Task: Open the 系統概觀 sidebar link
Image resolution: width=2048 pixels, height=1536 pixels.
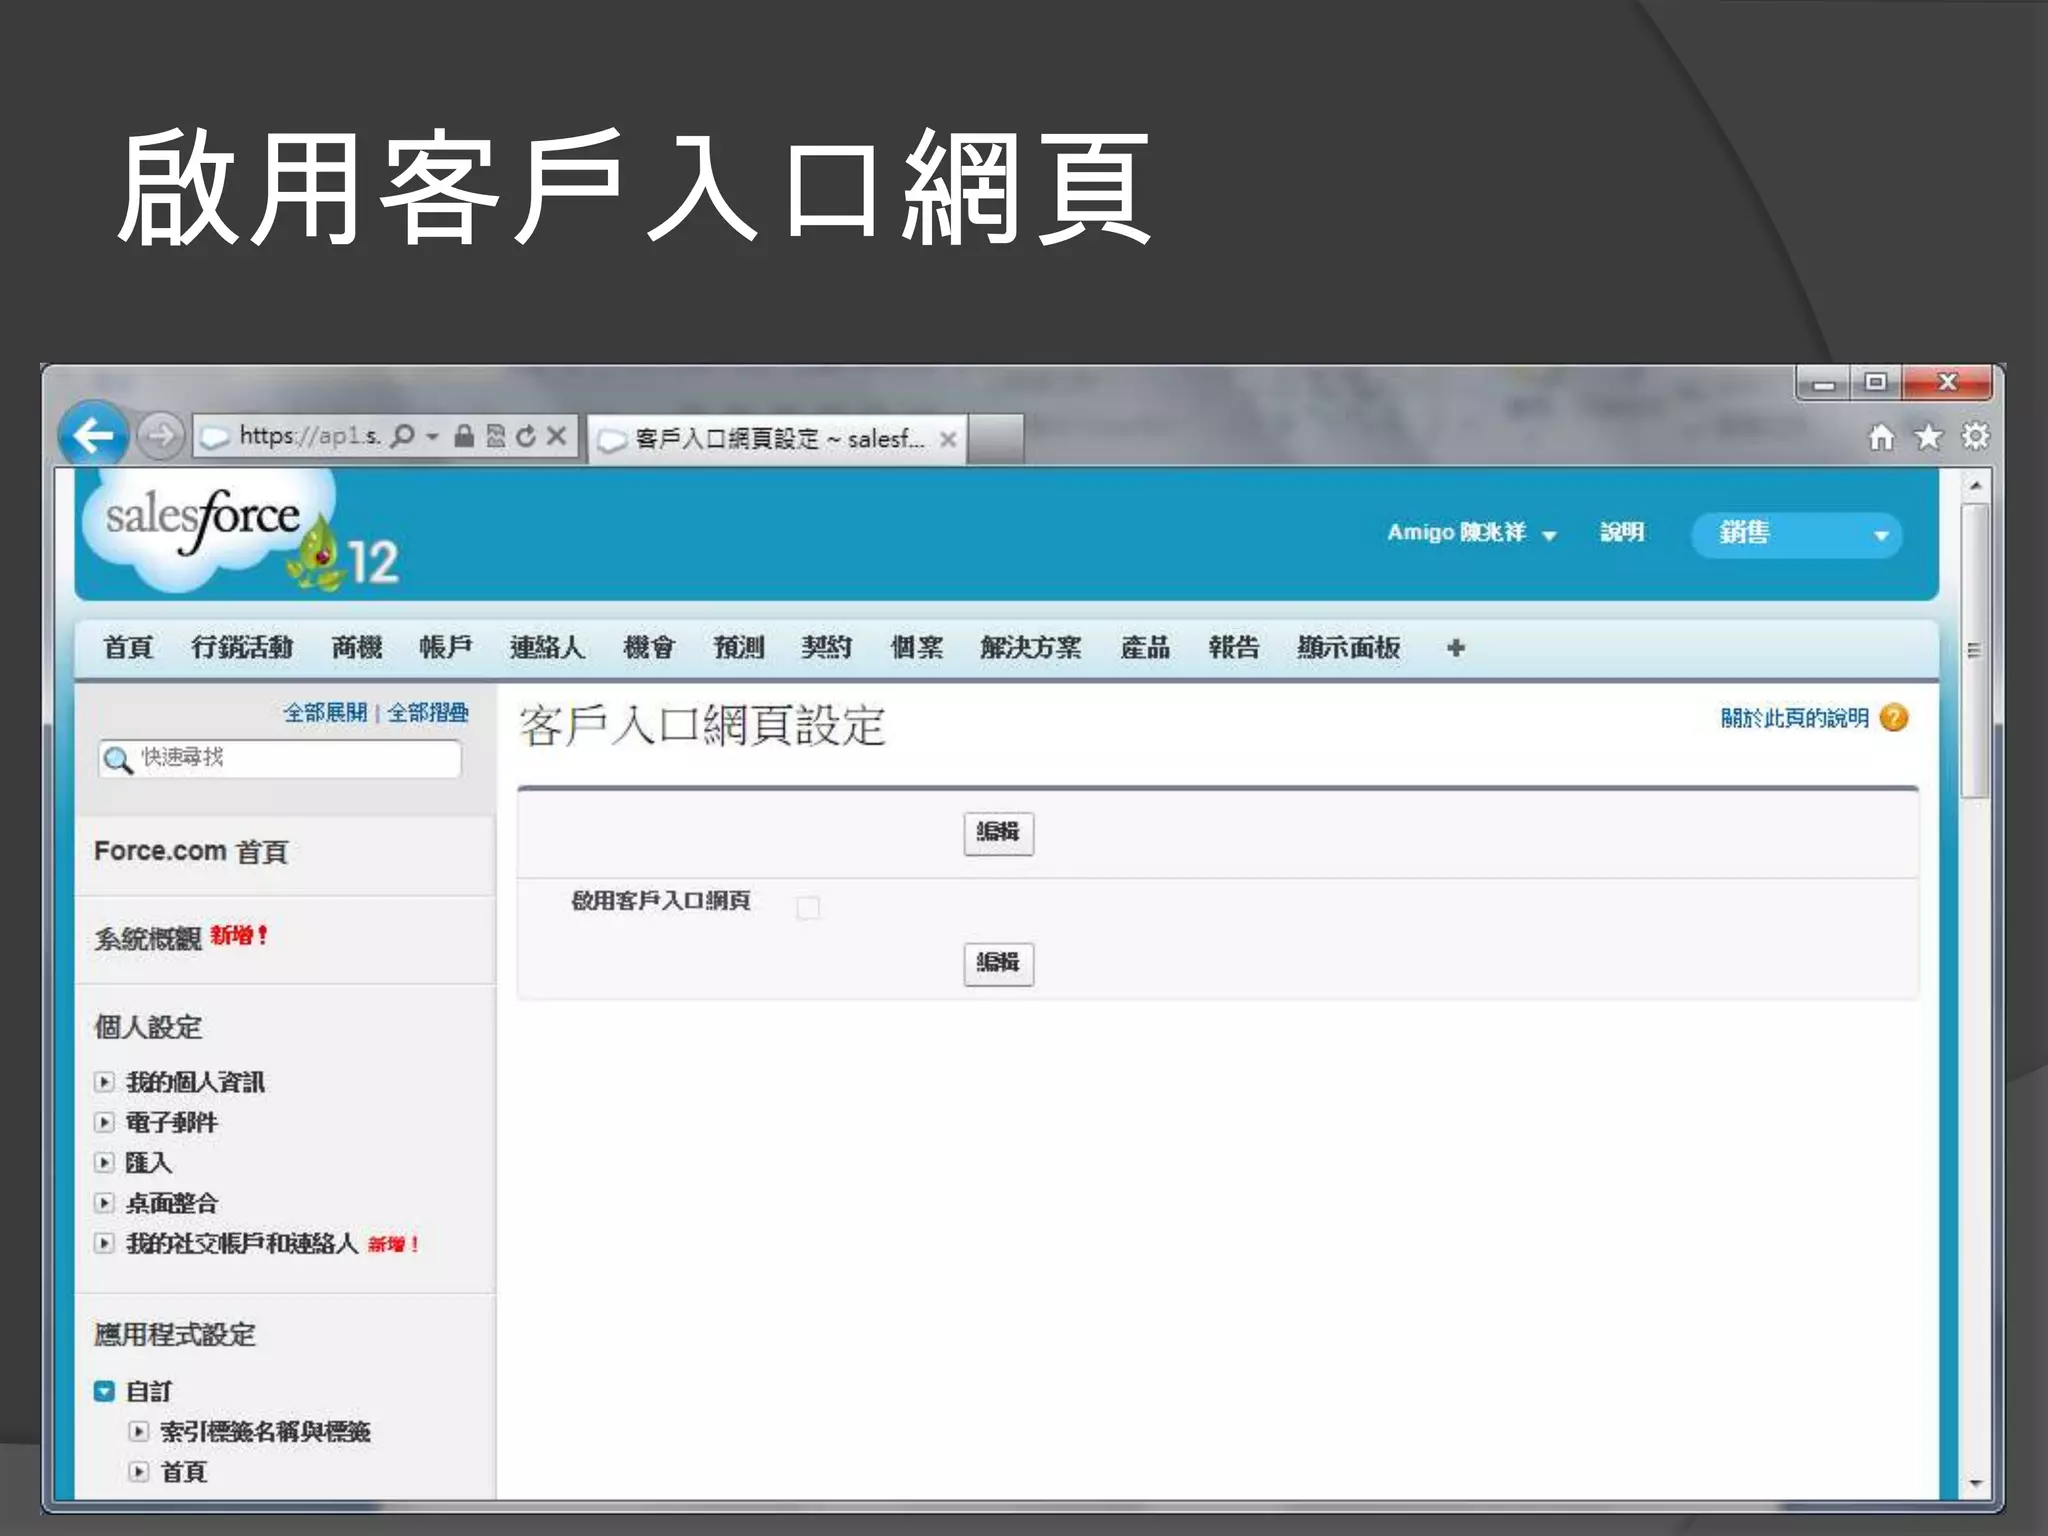Action: pos(148,938)
